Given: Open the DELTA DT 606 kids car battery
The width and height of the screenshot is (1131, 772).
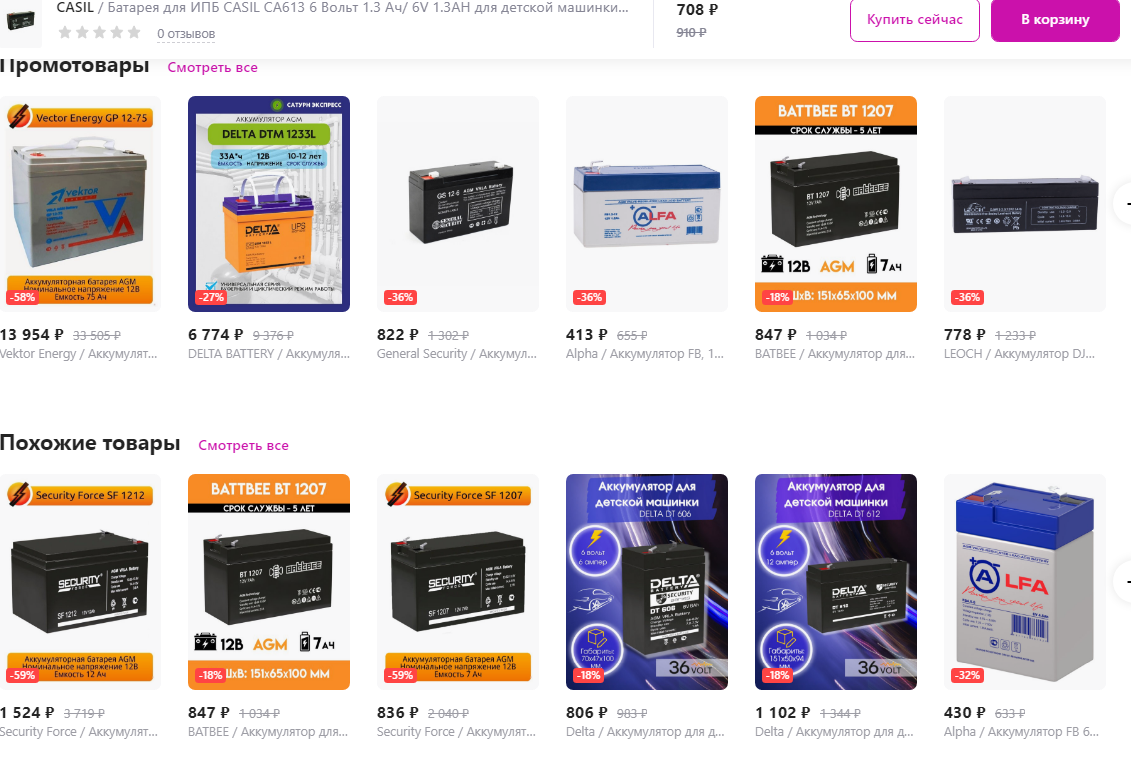Looking at the screenshot, I should 646,582.
